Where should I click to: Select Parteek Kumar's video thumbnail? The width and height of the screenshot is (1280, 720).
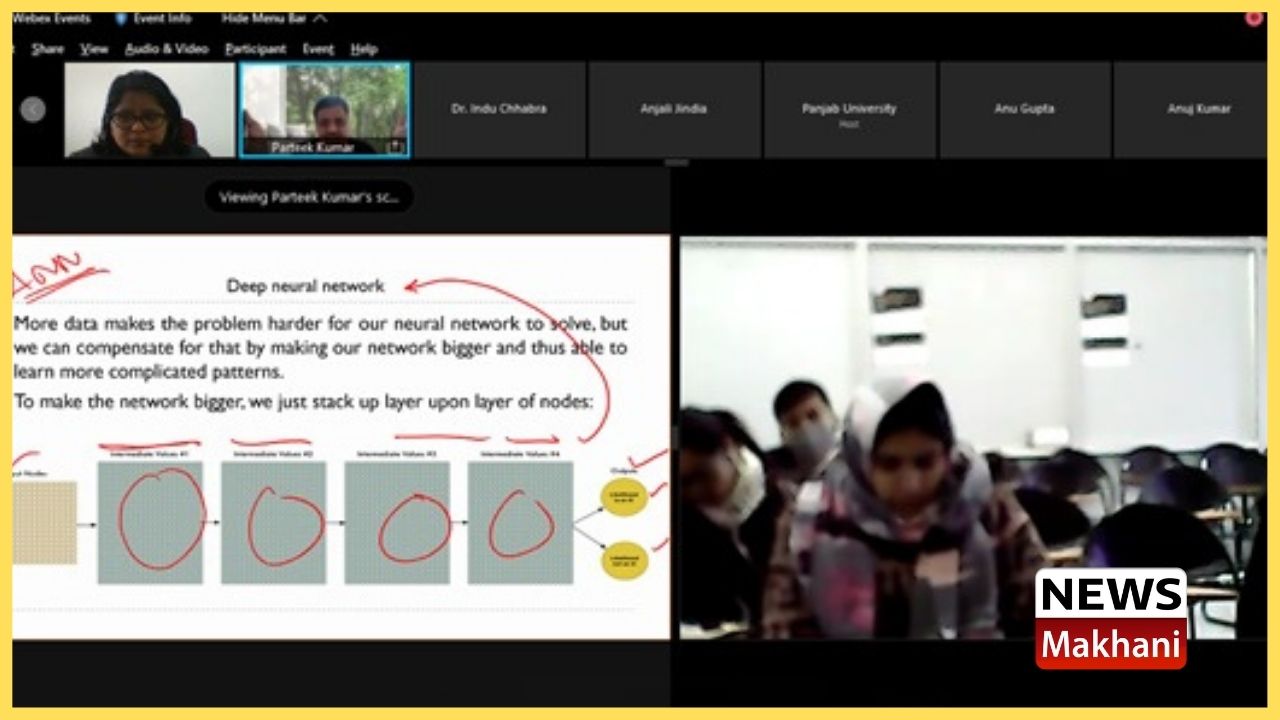(x=324, y=108)
